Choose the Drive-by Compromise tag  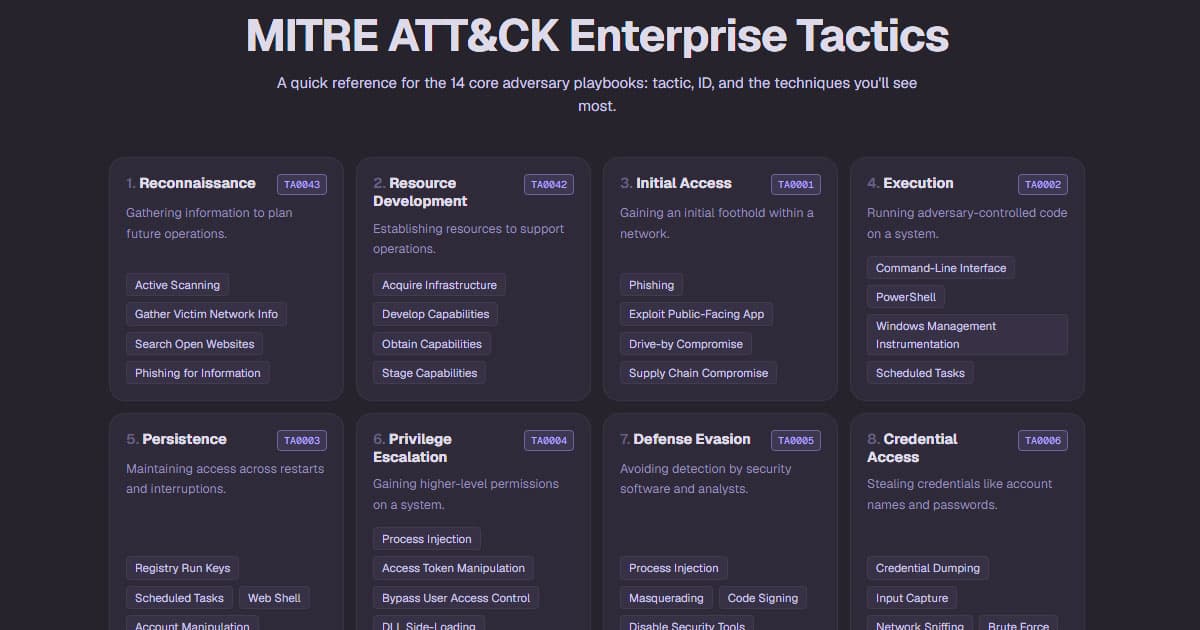click(x=686, y=344)
